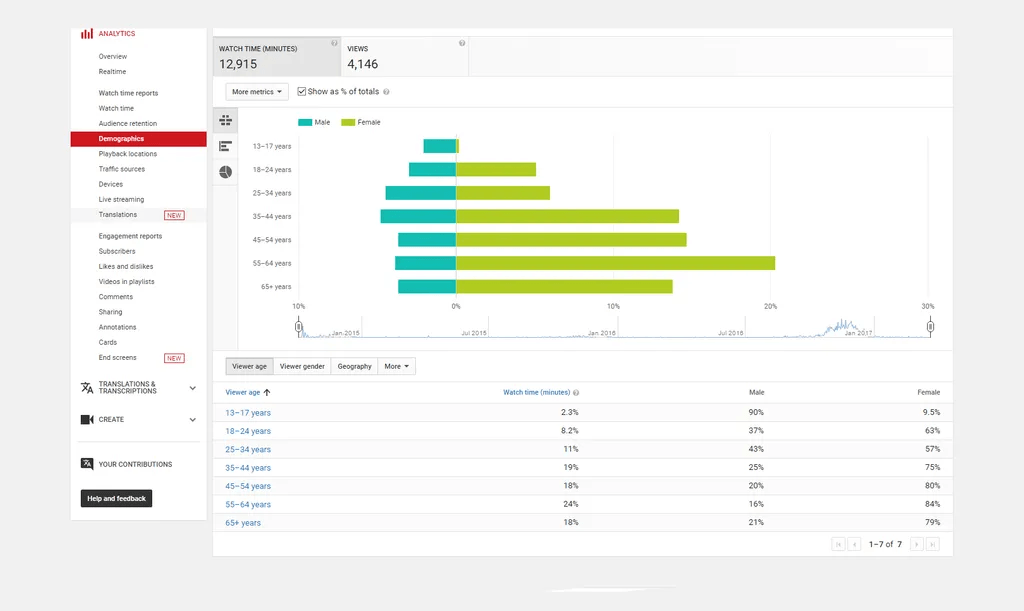Switch to the Viewer gender tab
This screenshot has height=611, width=1024.
click(302, 367)
